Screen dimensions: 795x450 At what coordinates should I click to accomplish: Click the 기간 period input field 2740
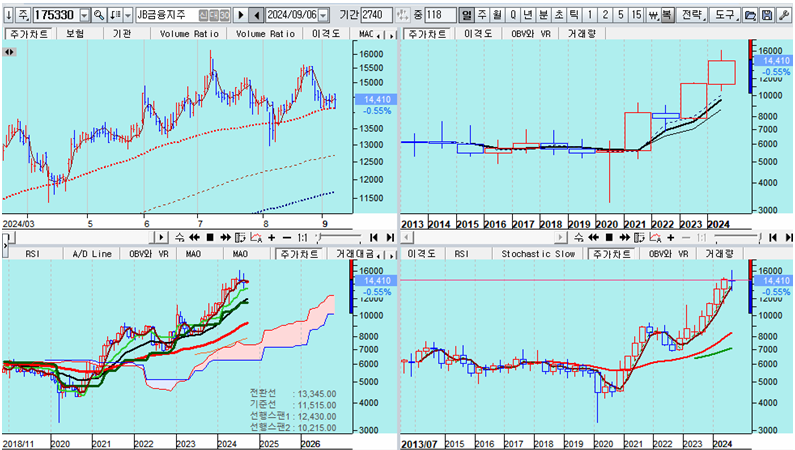[377, 15]
